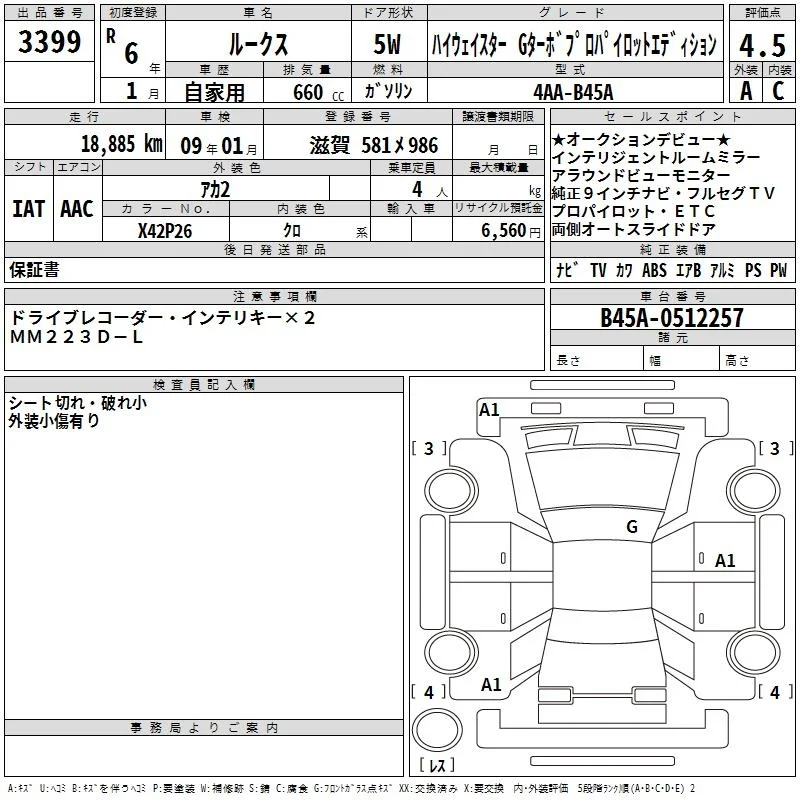Select the exterior grade A cell
Screen dimensions: 800x800
point(746,91)
